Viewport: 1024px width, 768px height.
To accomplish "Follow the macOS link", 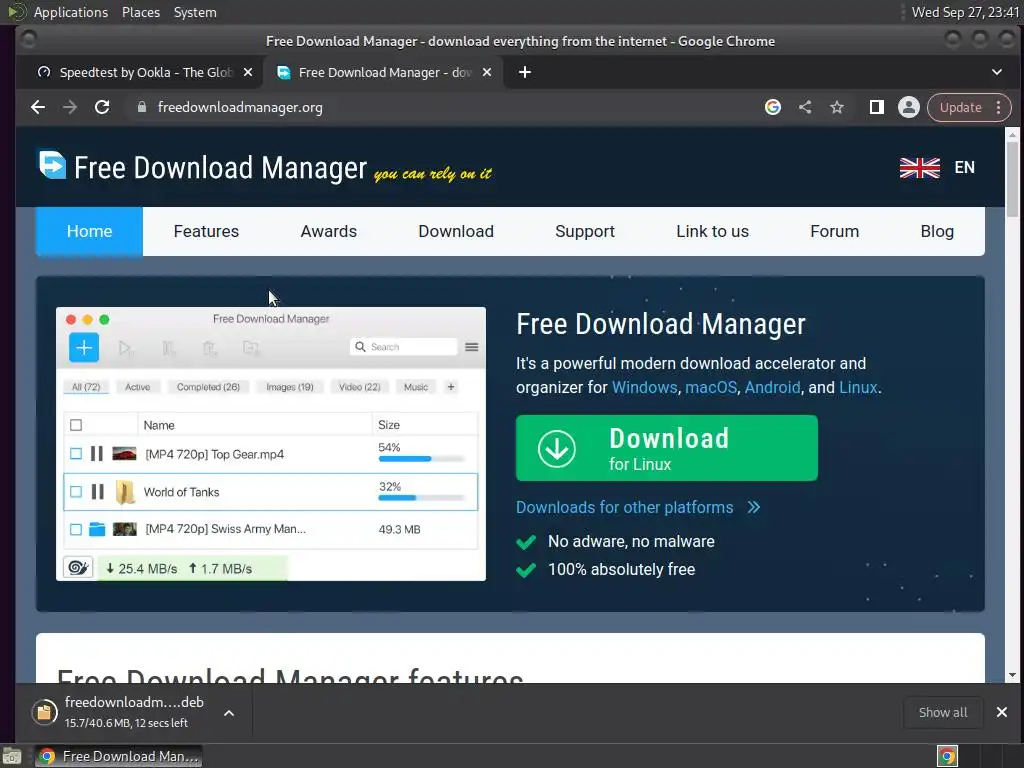I will click(x=711, y=387).
